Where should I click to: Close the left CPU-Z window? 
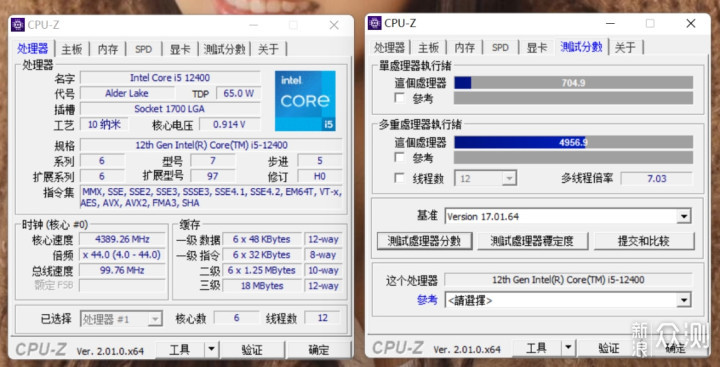(x=334, y=25)
